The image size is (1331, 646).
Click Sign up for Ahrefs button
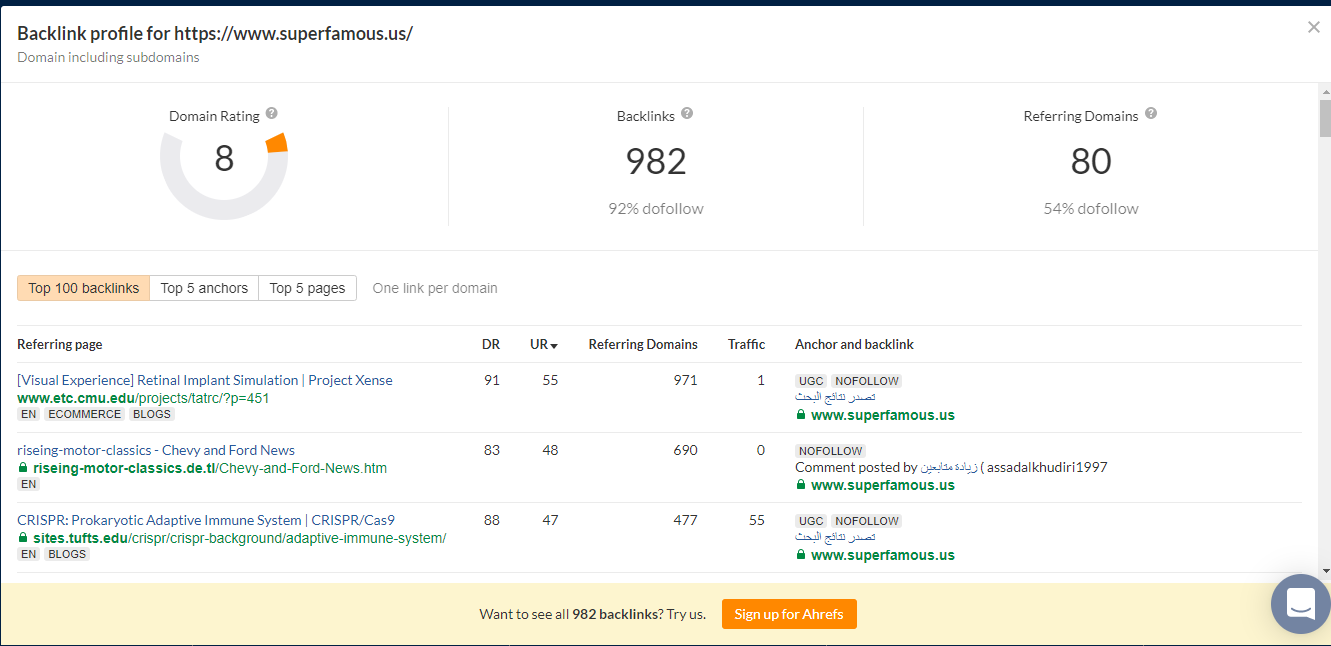pos(789,614)
